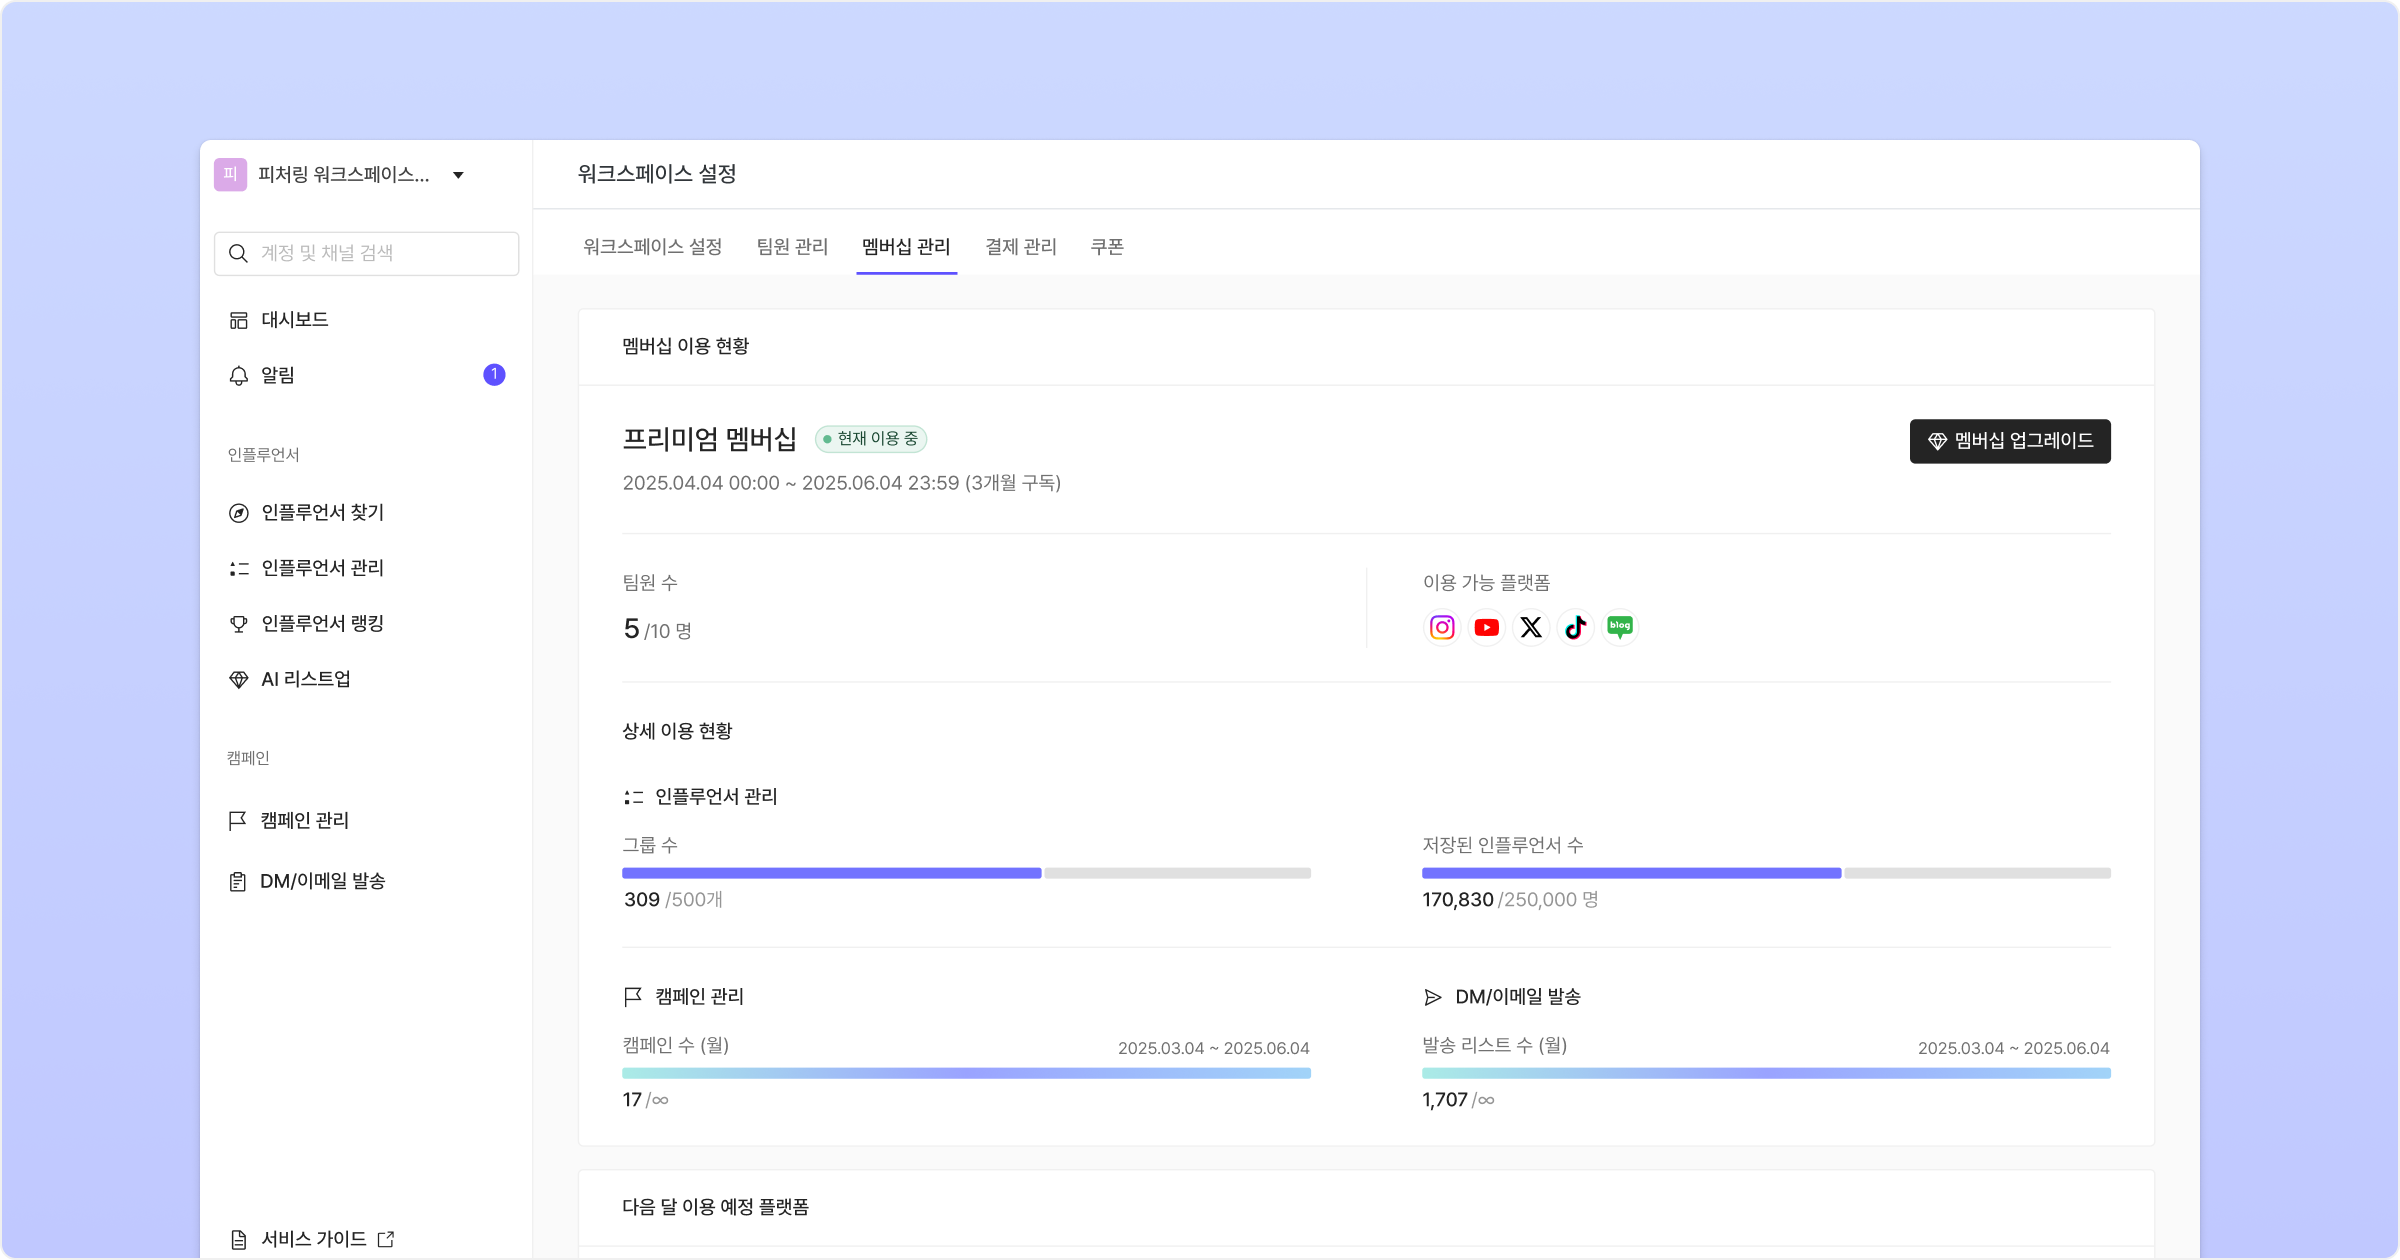The image size is (2400, 1260).
Task: Switch to the 팀원 관리 tab
Action: [792, 246]
